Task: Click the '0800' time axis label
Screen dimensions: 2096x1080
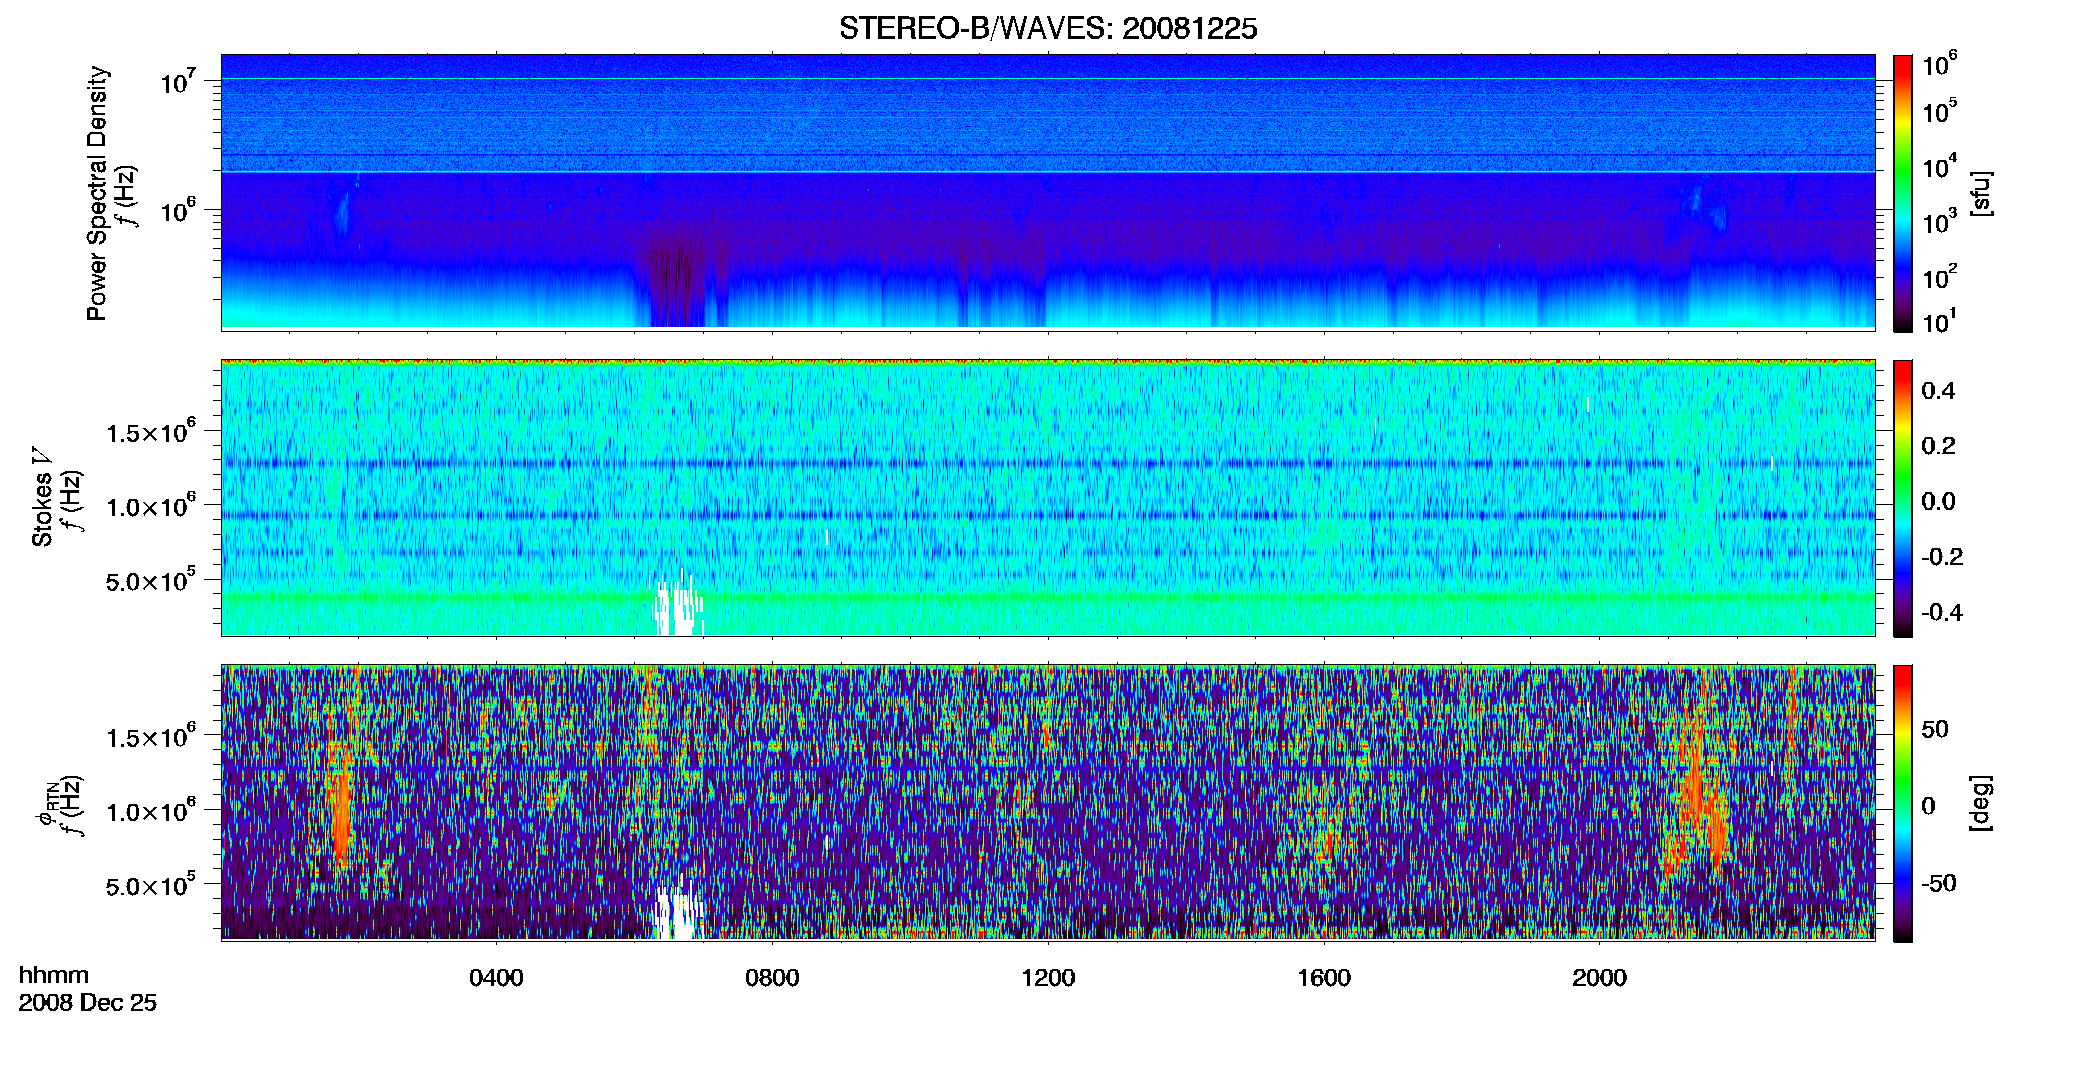Action: point(772,977)
